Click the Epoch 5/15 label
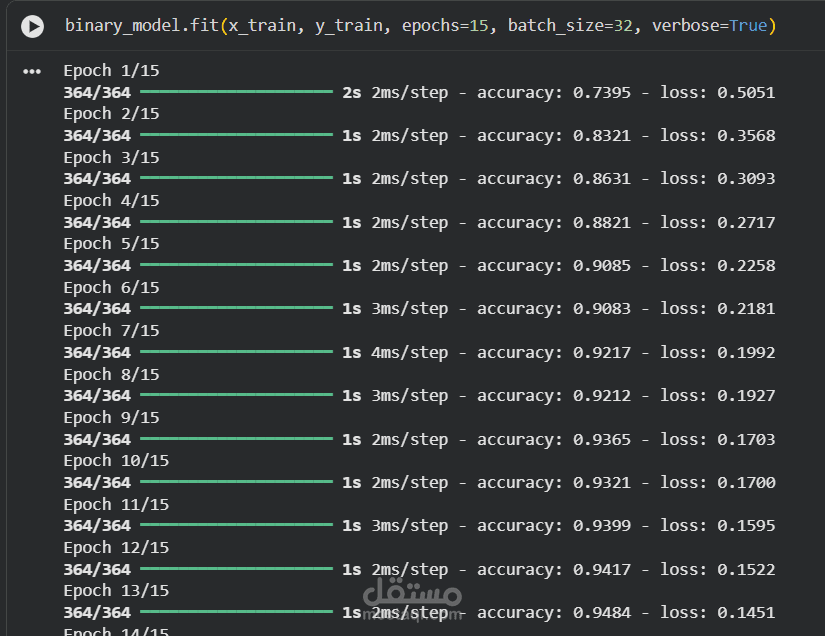 click(111, 244)
